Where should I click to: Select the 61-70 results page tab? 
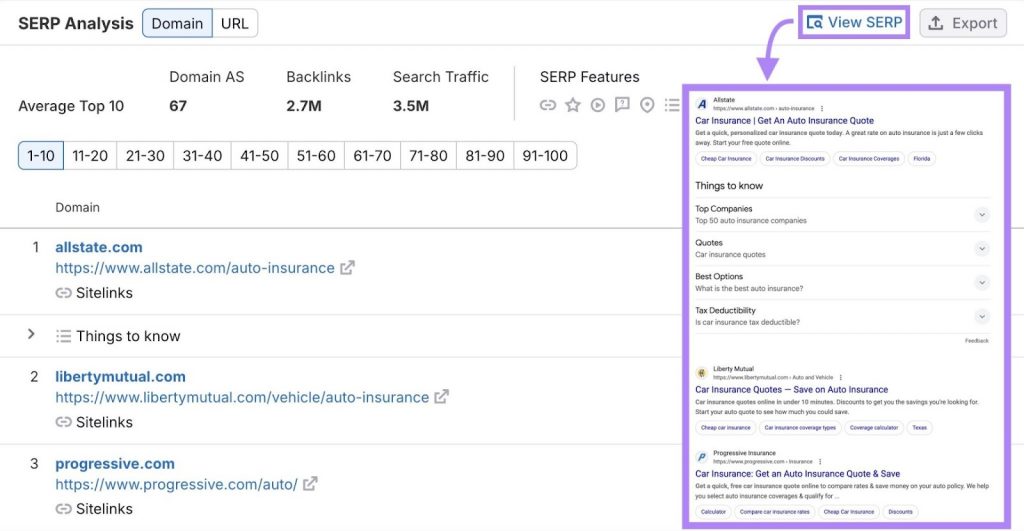[x=372, y=155]
